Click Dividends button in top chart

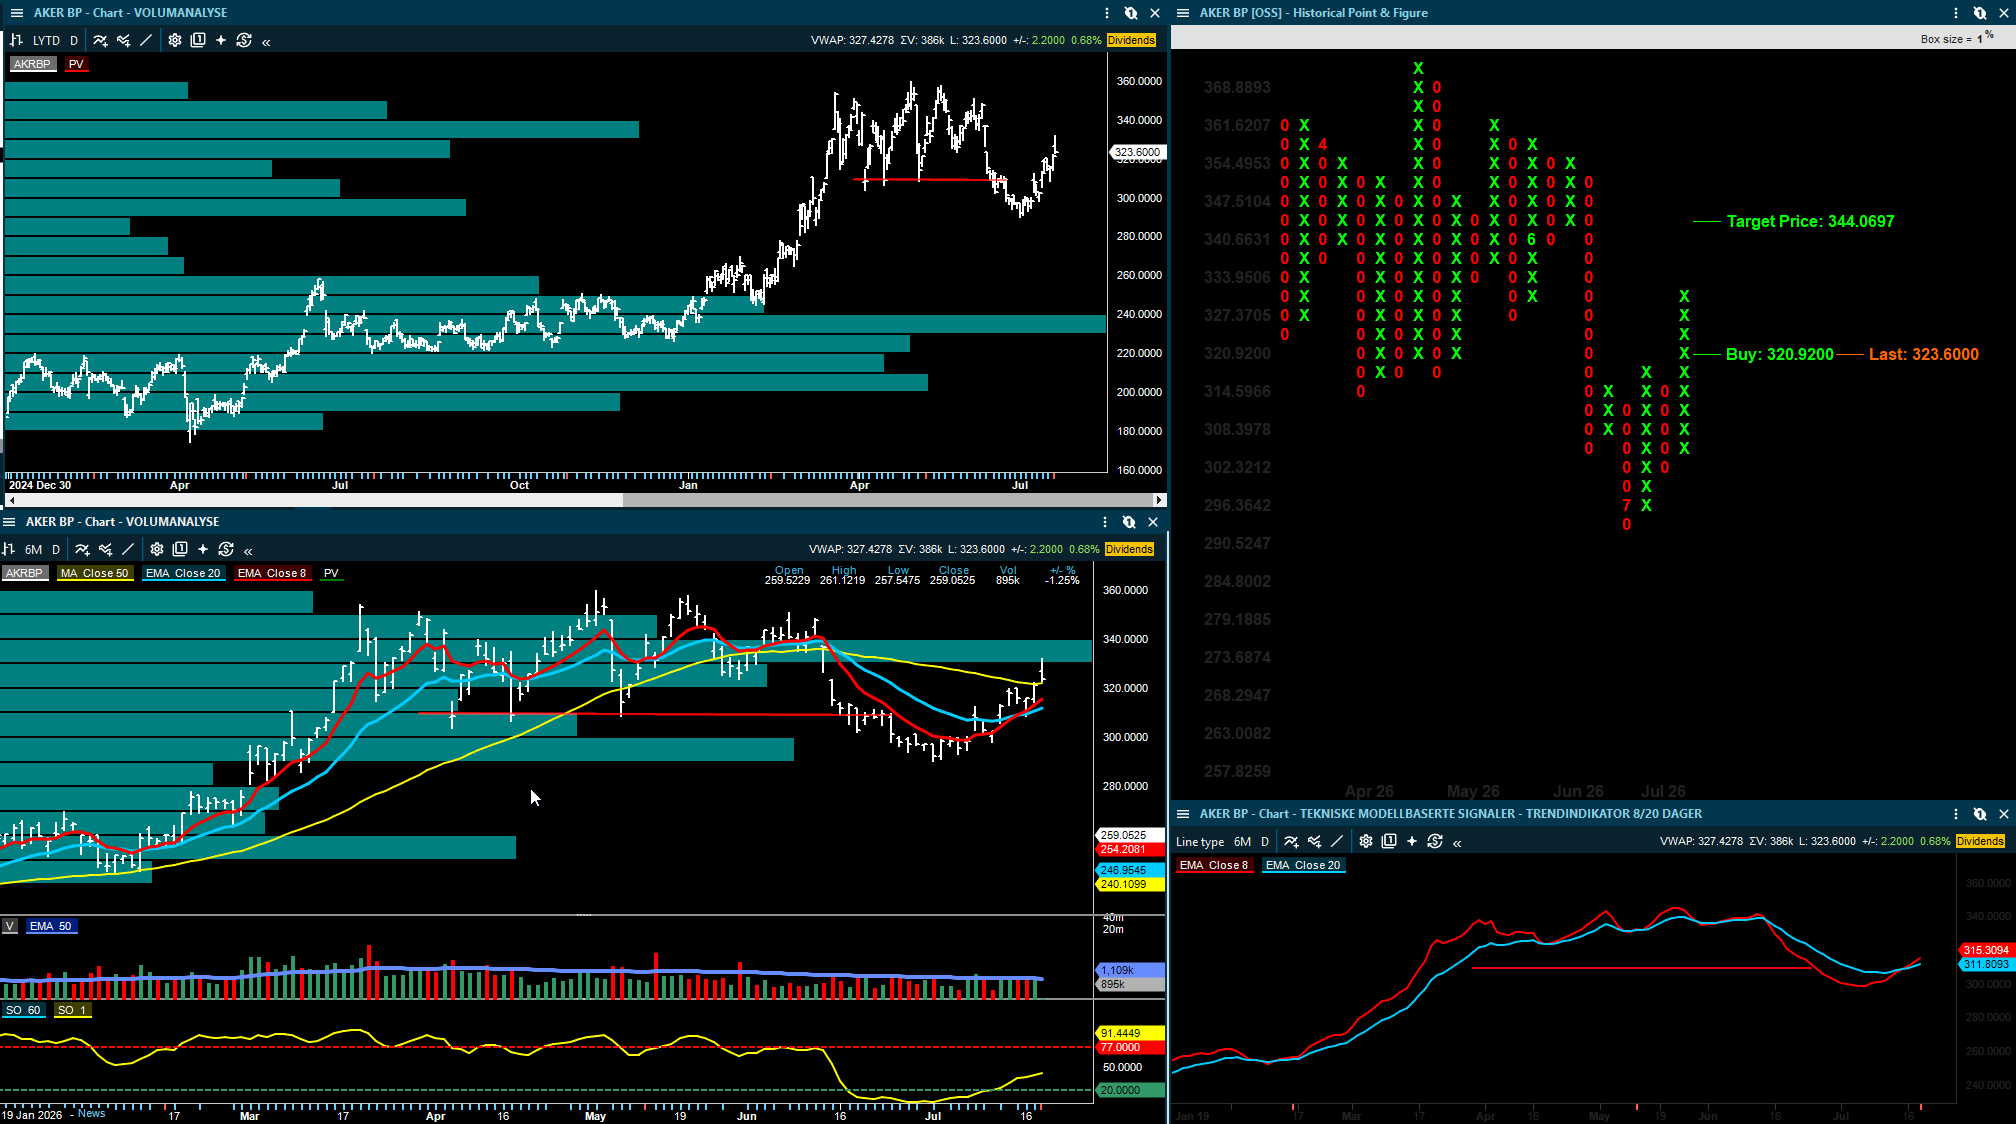(1131, 40)
